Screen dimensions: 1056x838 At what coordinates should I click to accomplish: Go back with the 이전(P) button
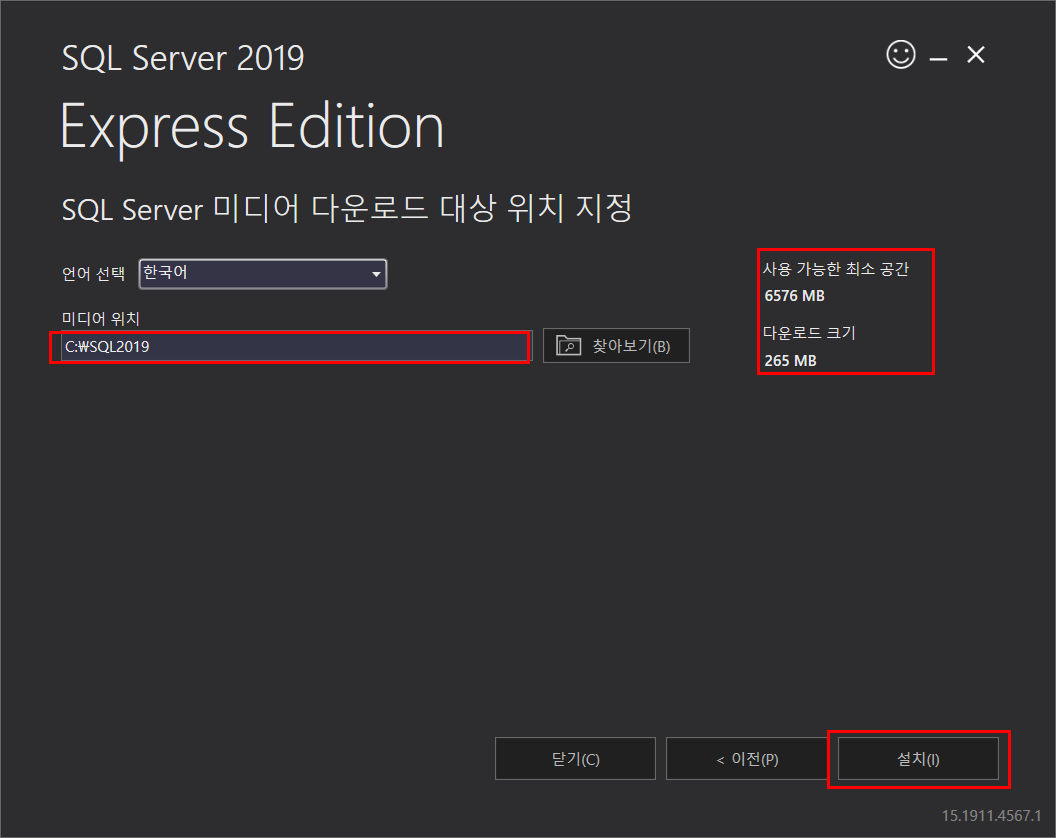click(747, 759)
